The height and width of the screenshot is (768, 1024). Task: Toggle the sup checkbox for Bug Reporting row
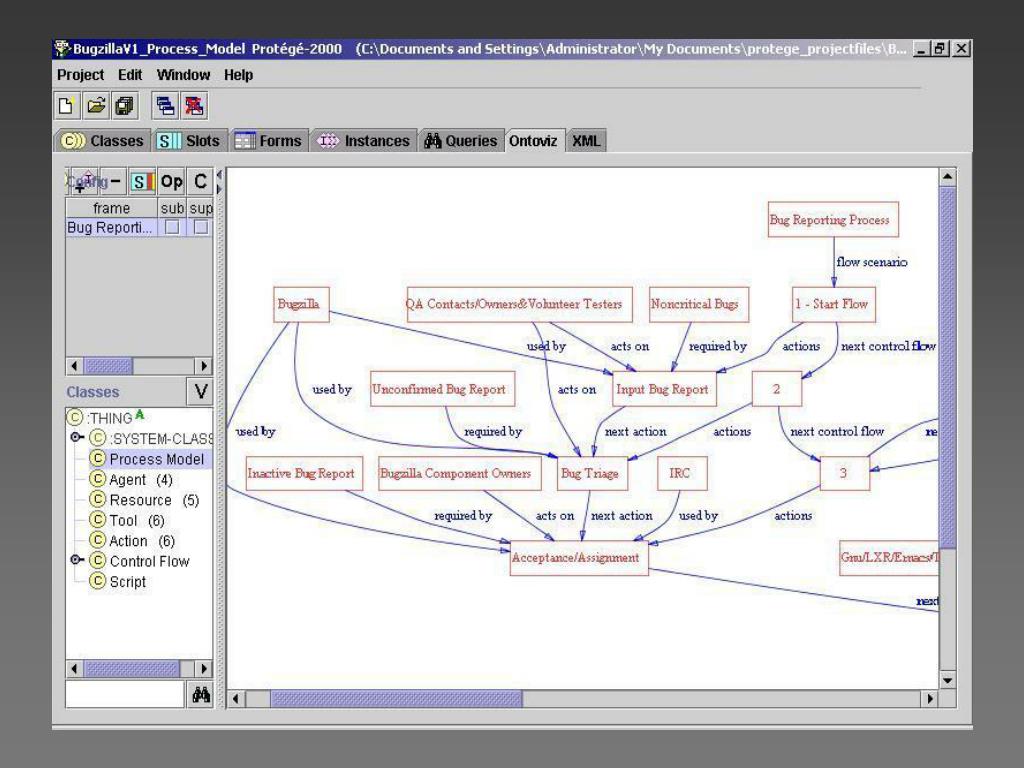pyautogui.click(x=200, y=227)
